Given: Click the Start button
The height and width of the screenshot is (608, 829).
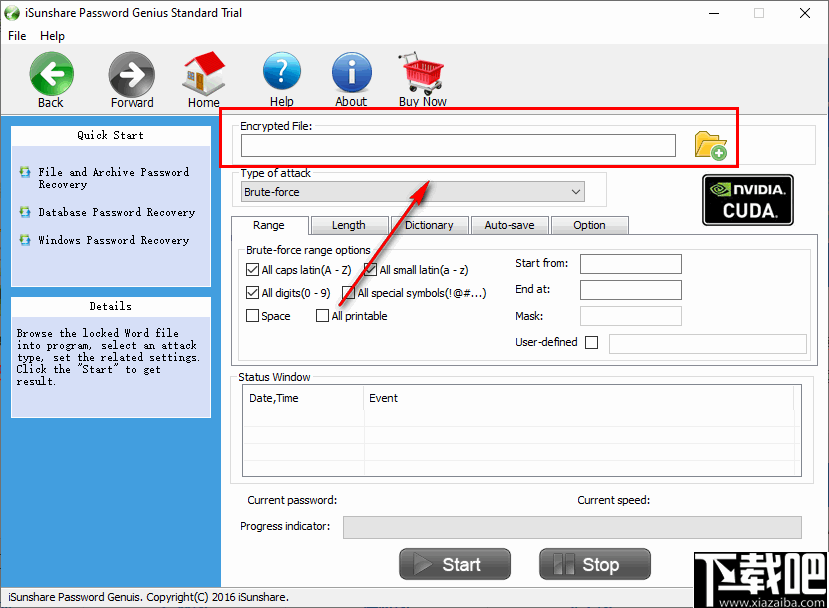Looking at the screenshot, I should pos(455,564).
